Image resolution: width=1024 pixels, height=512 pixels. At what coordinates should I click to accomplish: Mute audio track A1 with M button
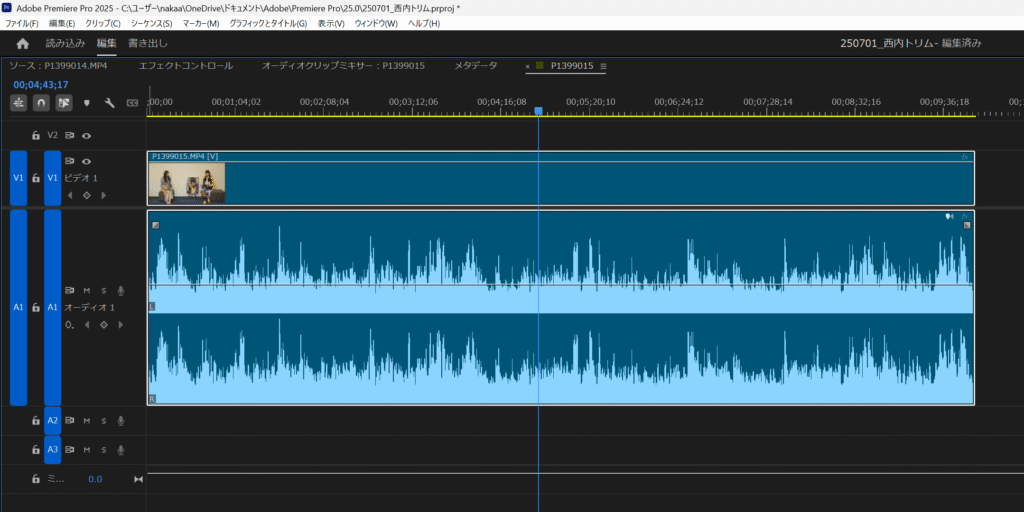click(x=87, y=291)
